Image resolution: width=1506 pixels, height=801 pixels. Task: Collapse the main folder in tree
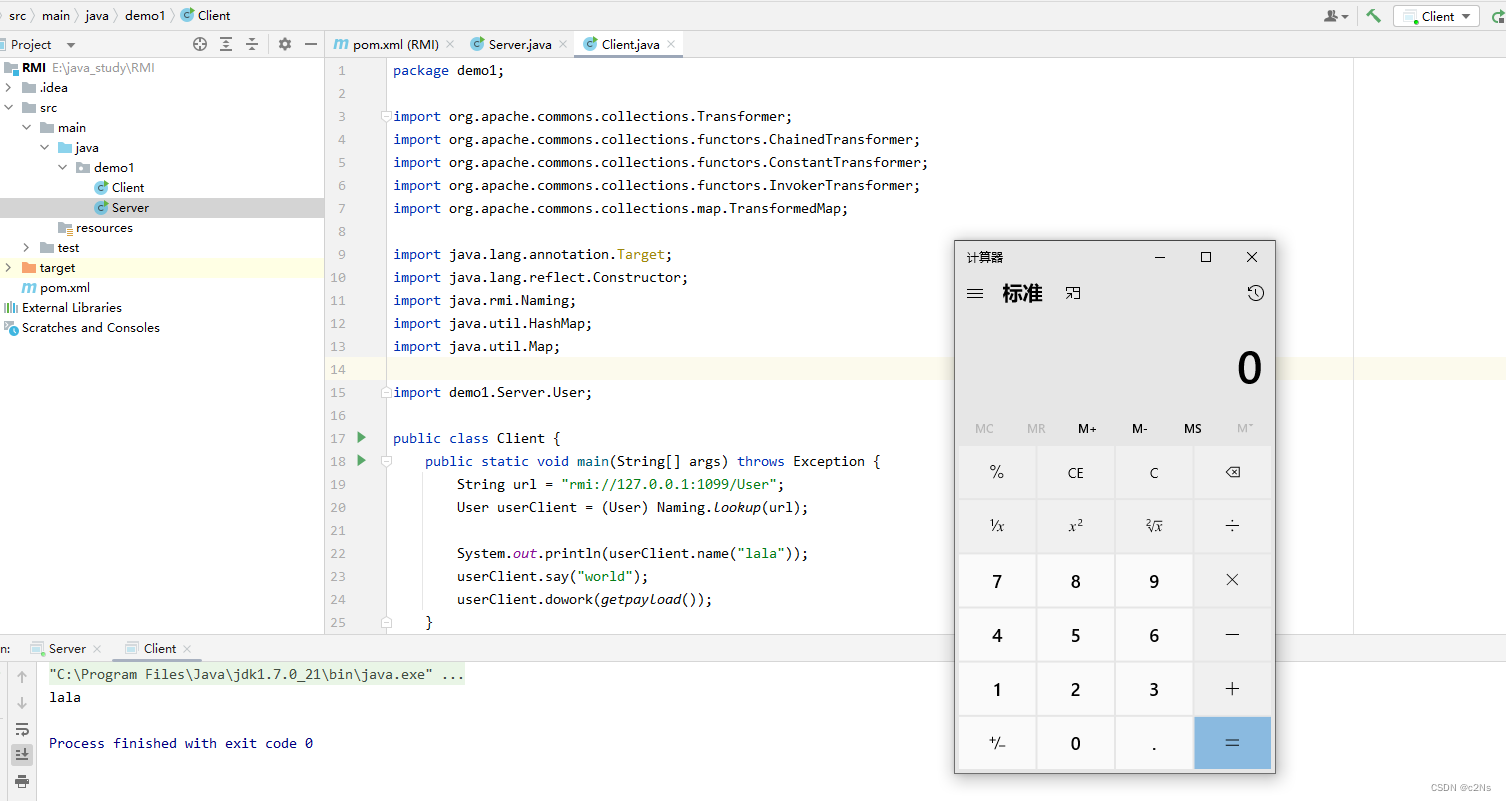pyautogui.click(x=27, y=128)
